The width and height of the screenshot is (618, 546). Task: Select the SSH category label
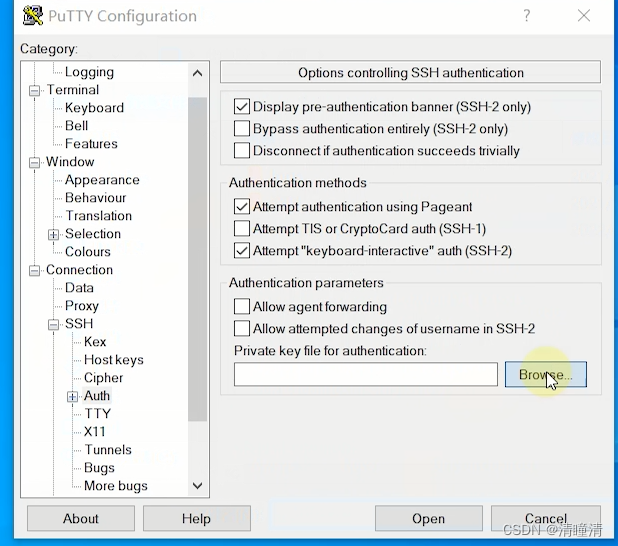click(79, 324)
